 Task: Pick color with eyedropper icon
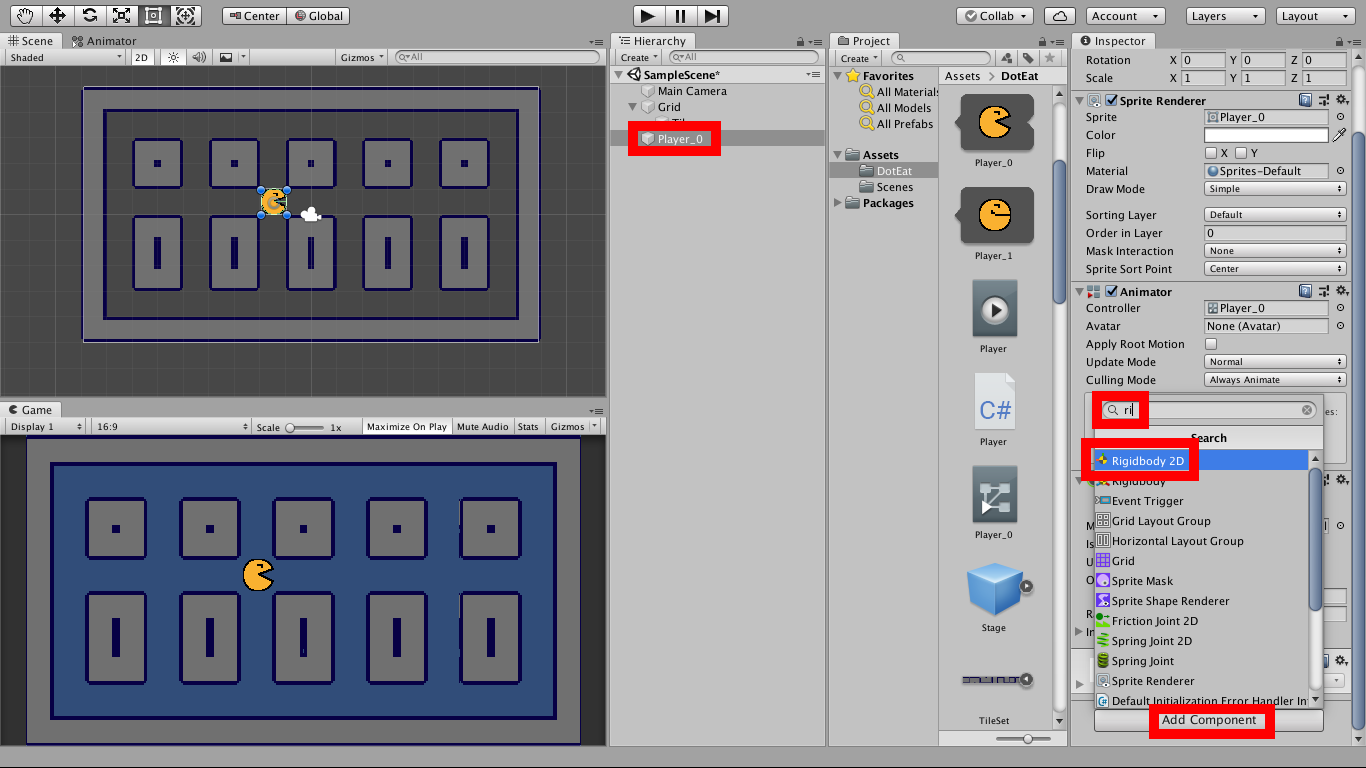tap(1339, 135)
